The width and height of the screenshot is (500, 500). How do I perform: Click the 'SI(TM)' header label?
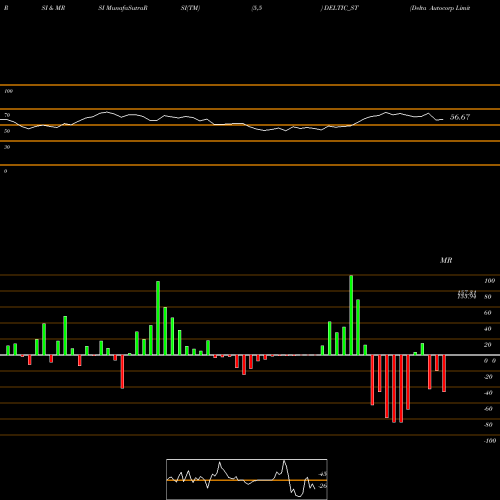(190, 8)
